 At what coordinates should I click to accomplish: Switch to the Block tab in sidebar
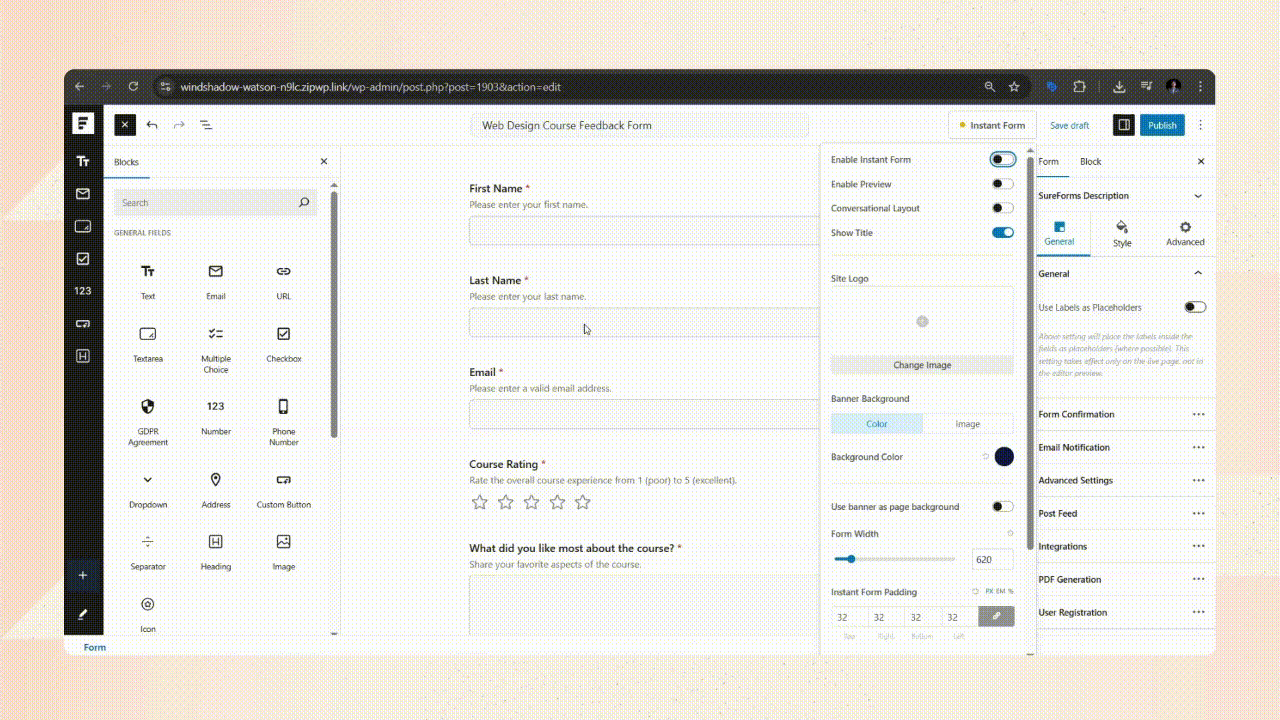[1090, 162]
